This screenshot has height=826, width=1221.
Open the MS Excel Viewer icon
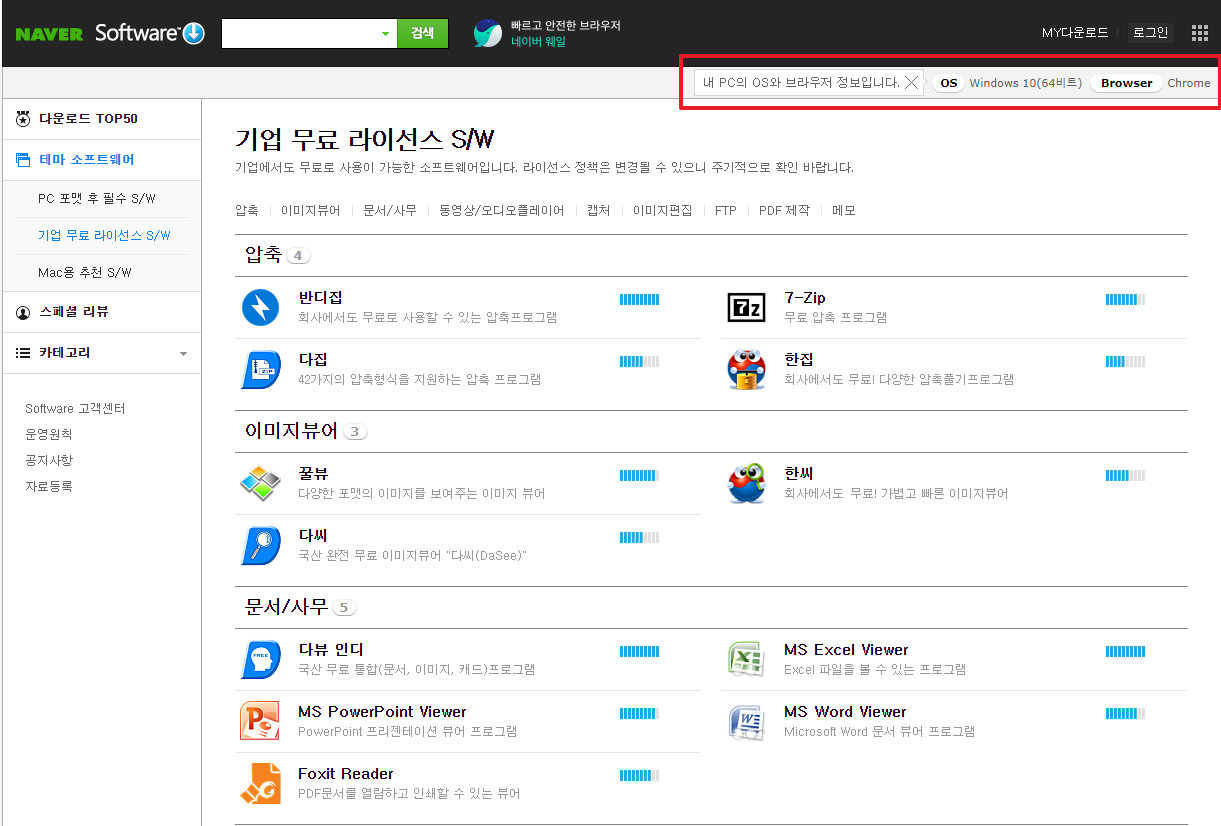tap(746, 659)
